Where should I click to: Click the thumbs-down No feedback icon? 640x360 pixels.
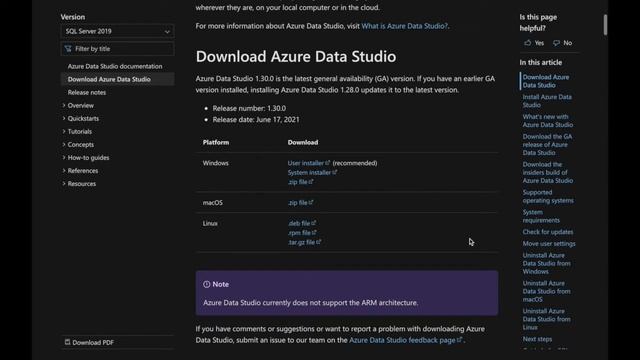pyautogui.click(x=556, y=43)
